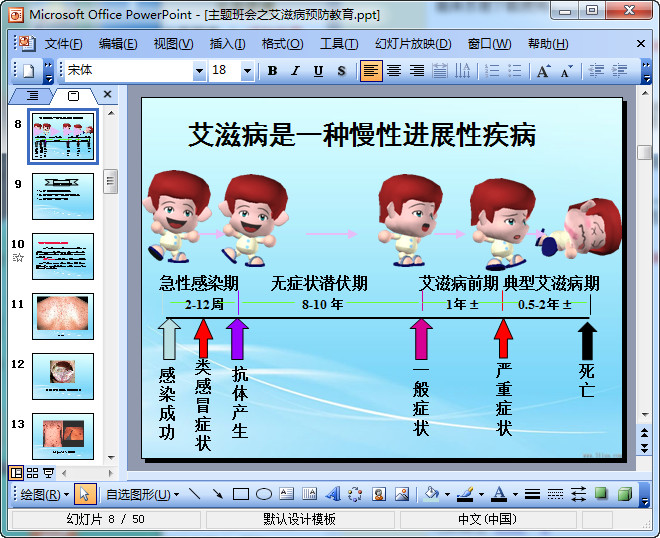Open the Line Color dropdown arrow
Image resolution: width=660 pixels, height=538 pixels.
[x=481, y=495]
